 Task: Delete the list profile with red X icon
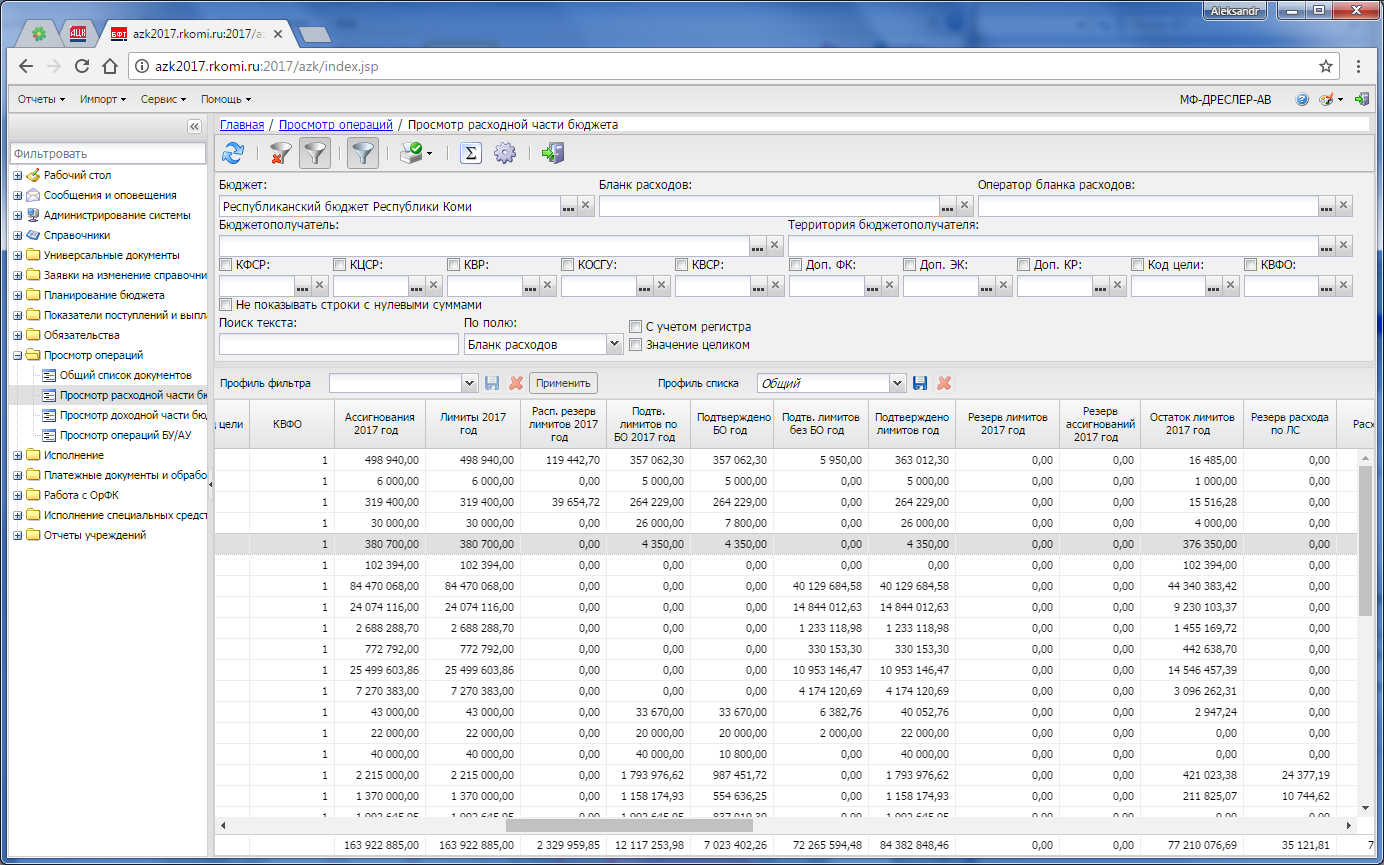click(x=943, y=383)
